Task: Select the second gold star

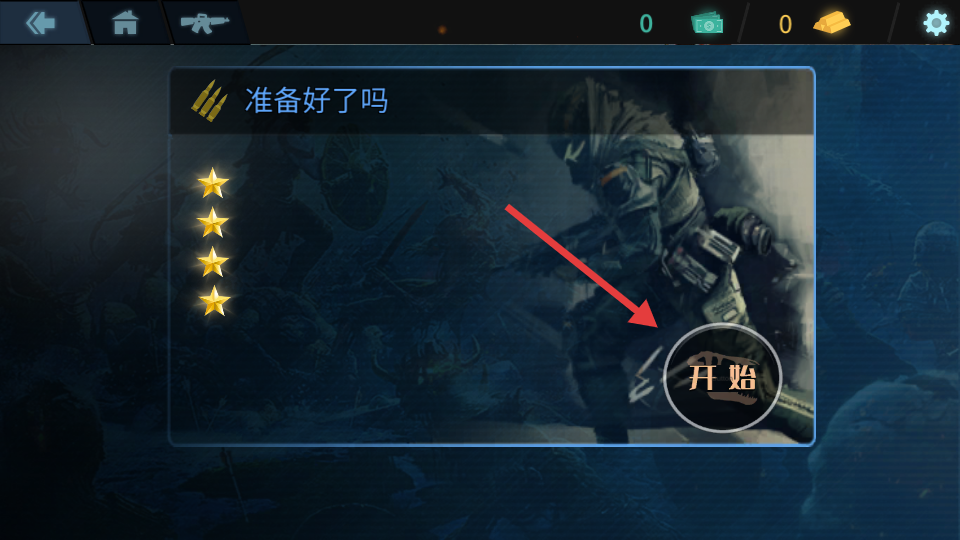Action: click(x=213, y=222)
